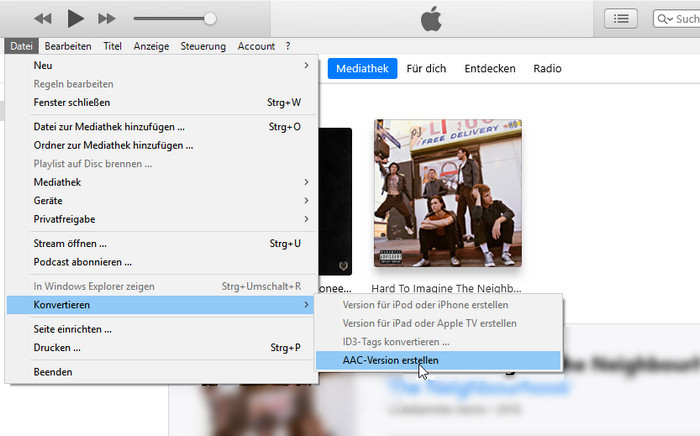Start playback with the play button
Viewport: 700px width, 436px height.
pos(75,19)
